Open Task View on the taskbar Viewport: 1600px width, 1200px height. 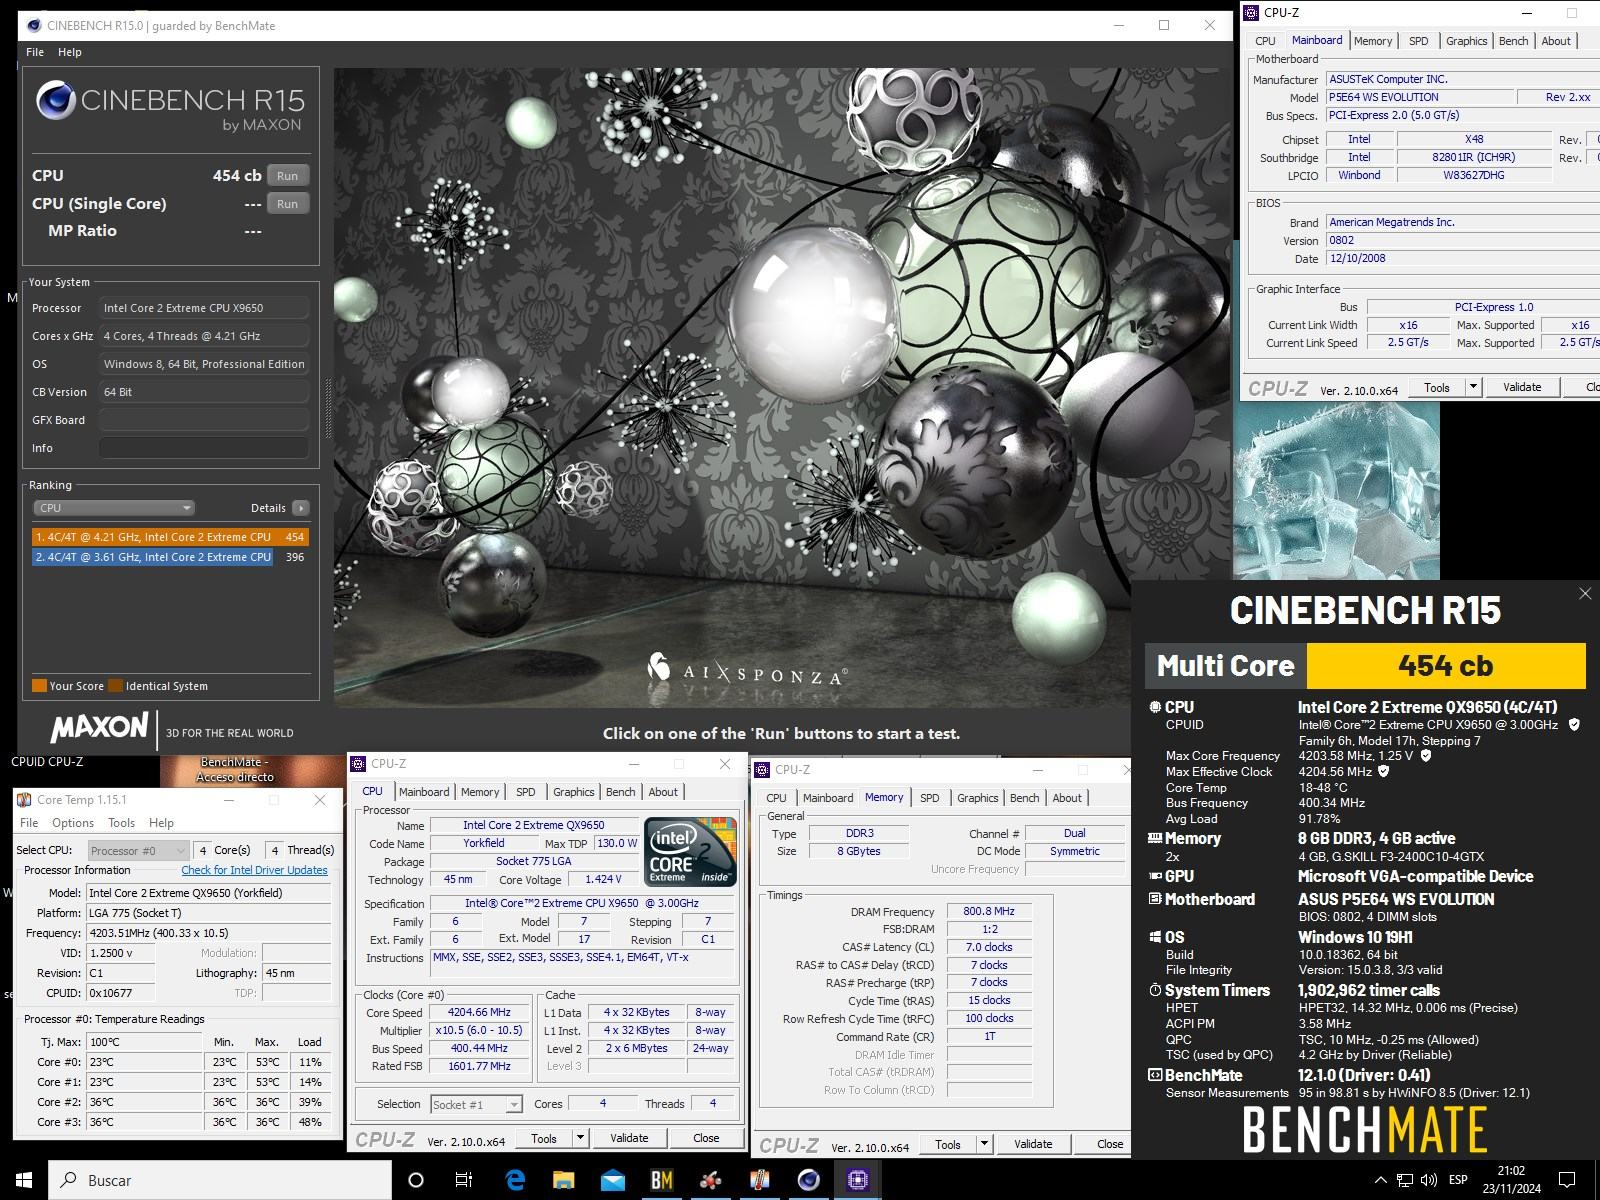click(x=464, y=1180)
